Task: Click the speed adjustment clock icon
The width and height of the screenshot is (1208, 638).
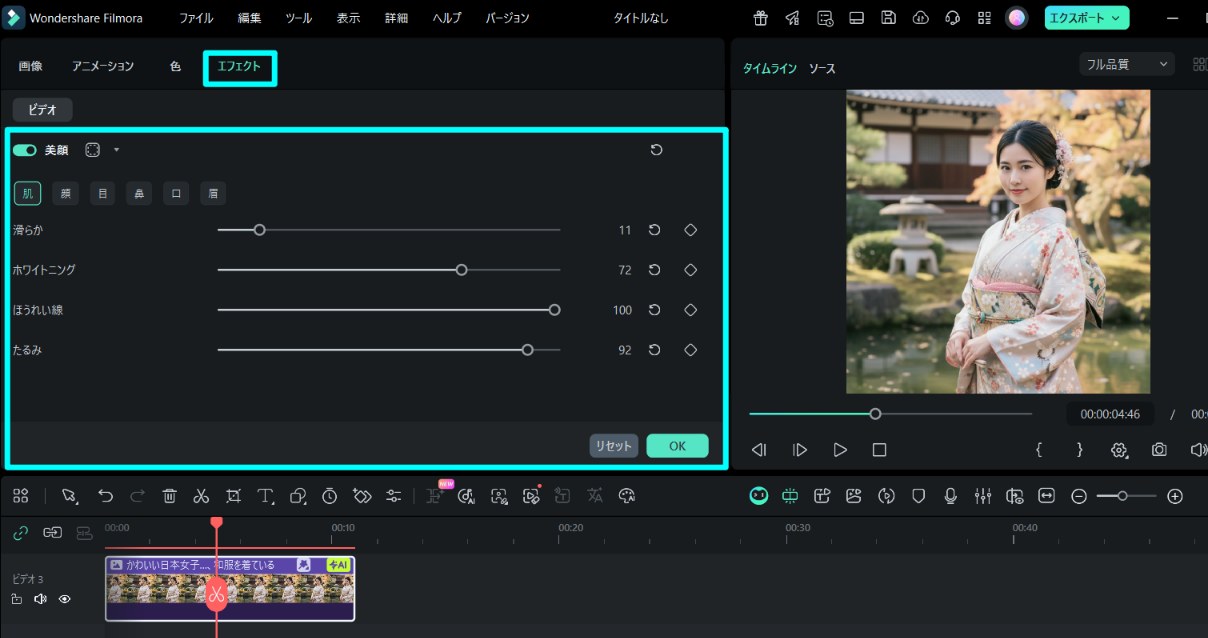Action: click(329, 495)
